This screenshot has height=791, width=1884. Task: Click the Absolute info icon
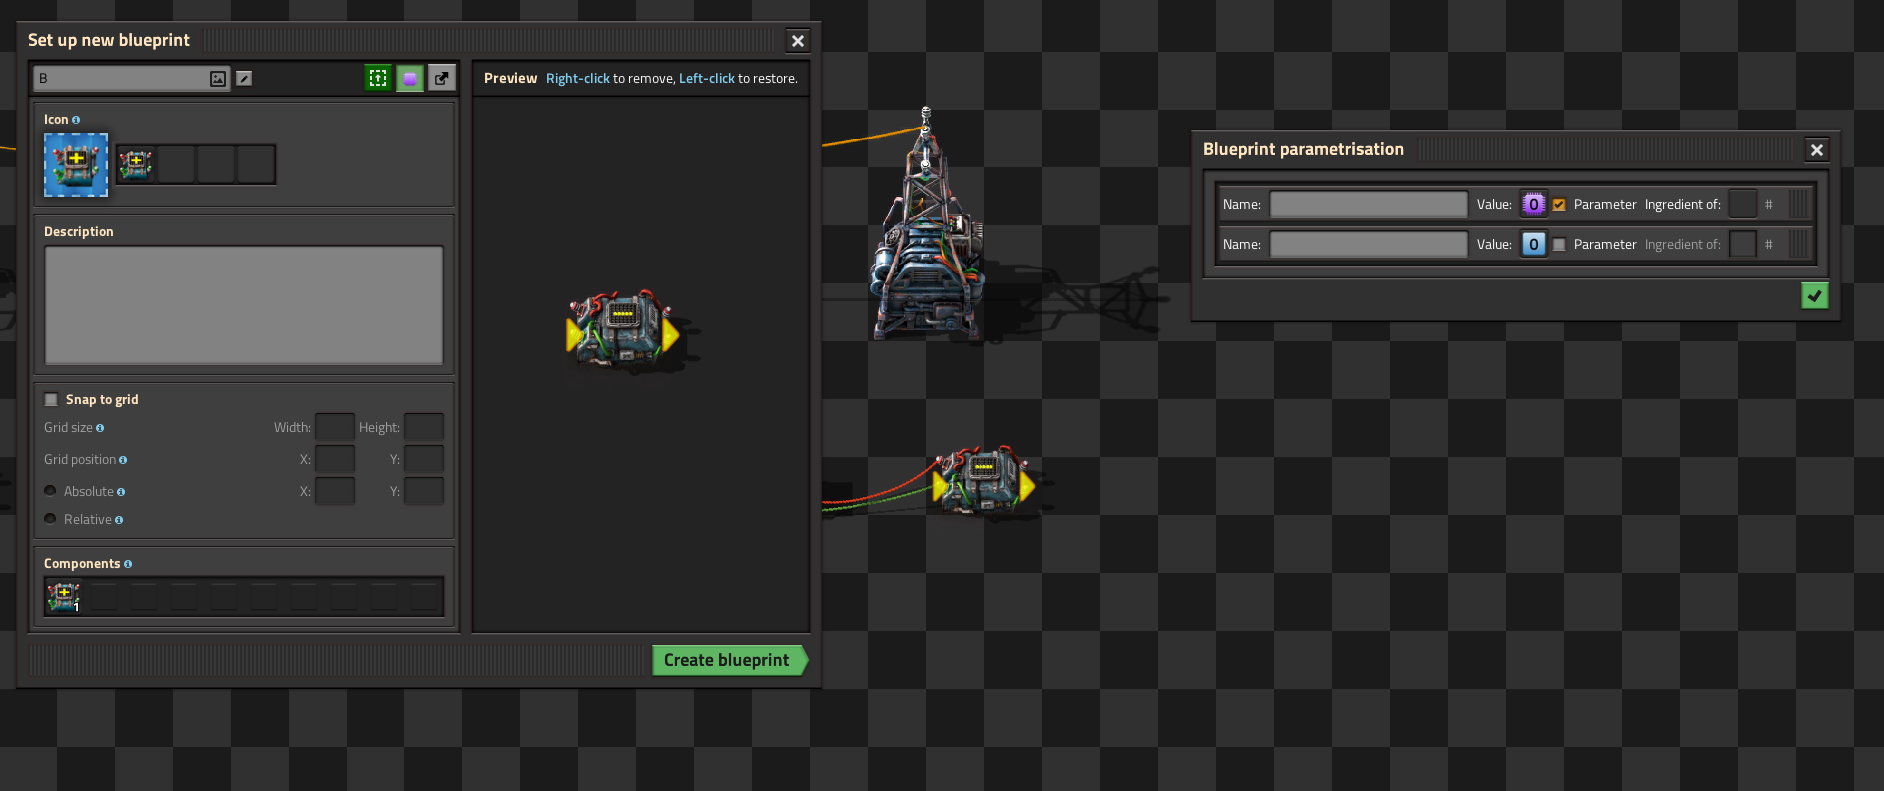pos(121,492)
